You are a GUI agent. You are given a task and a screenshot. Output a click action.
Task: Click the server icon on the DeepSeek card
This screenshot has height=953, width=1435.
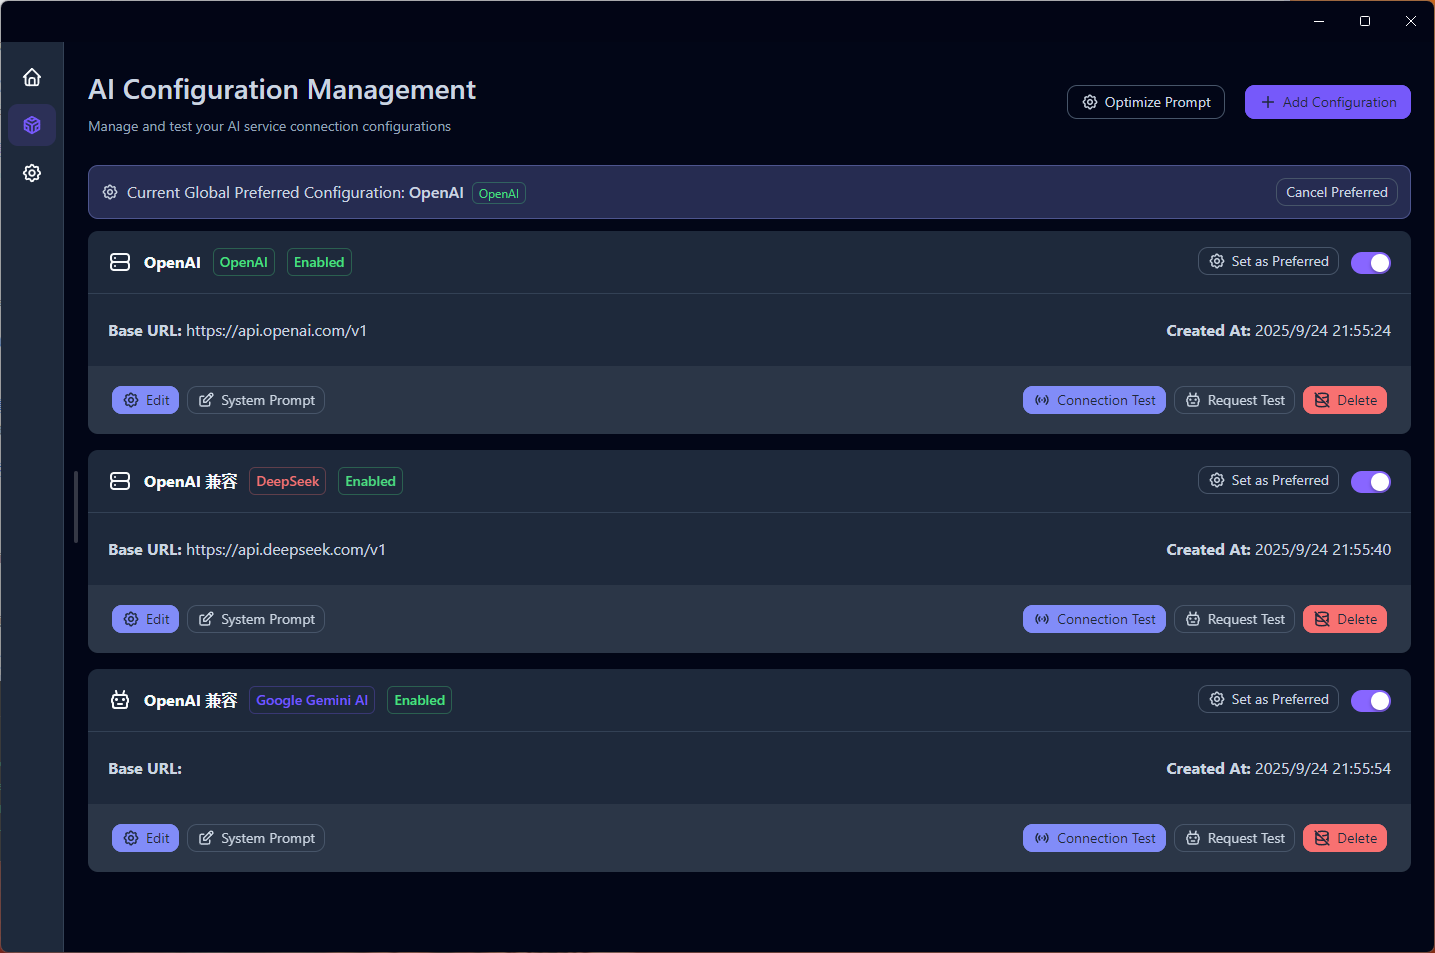(120, 481)
